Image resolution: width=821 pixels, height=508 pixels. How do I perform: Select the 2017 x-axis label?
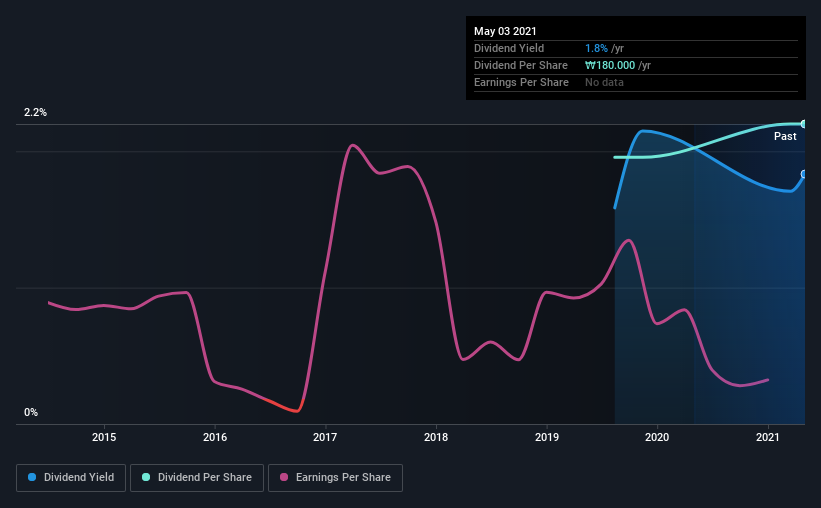pos(325,437)
